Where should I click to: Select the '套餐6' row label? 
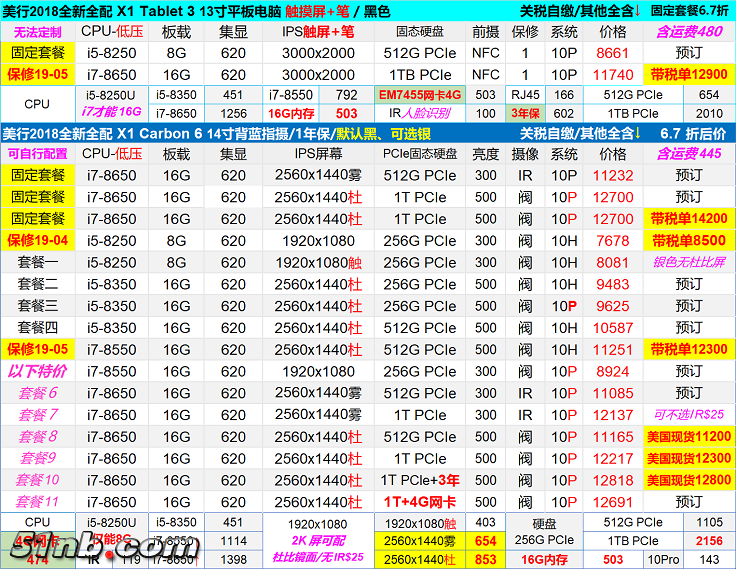pos(38,392)
